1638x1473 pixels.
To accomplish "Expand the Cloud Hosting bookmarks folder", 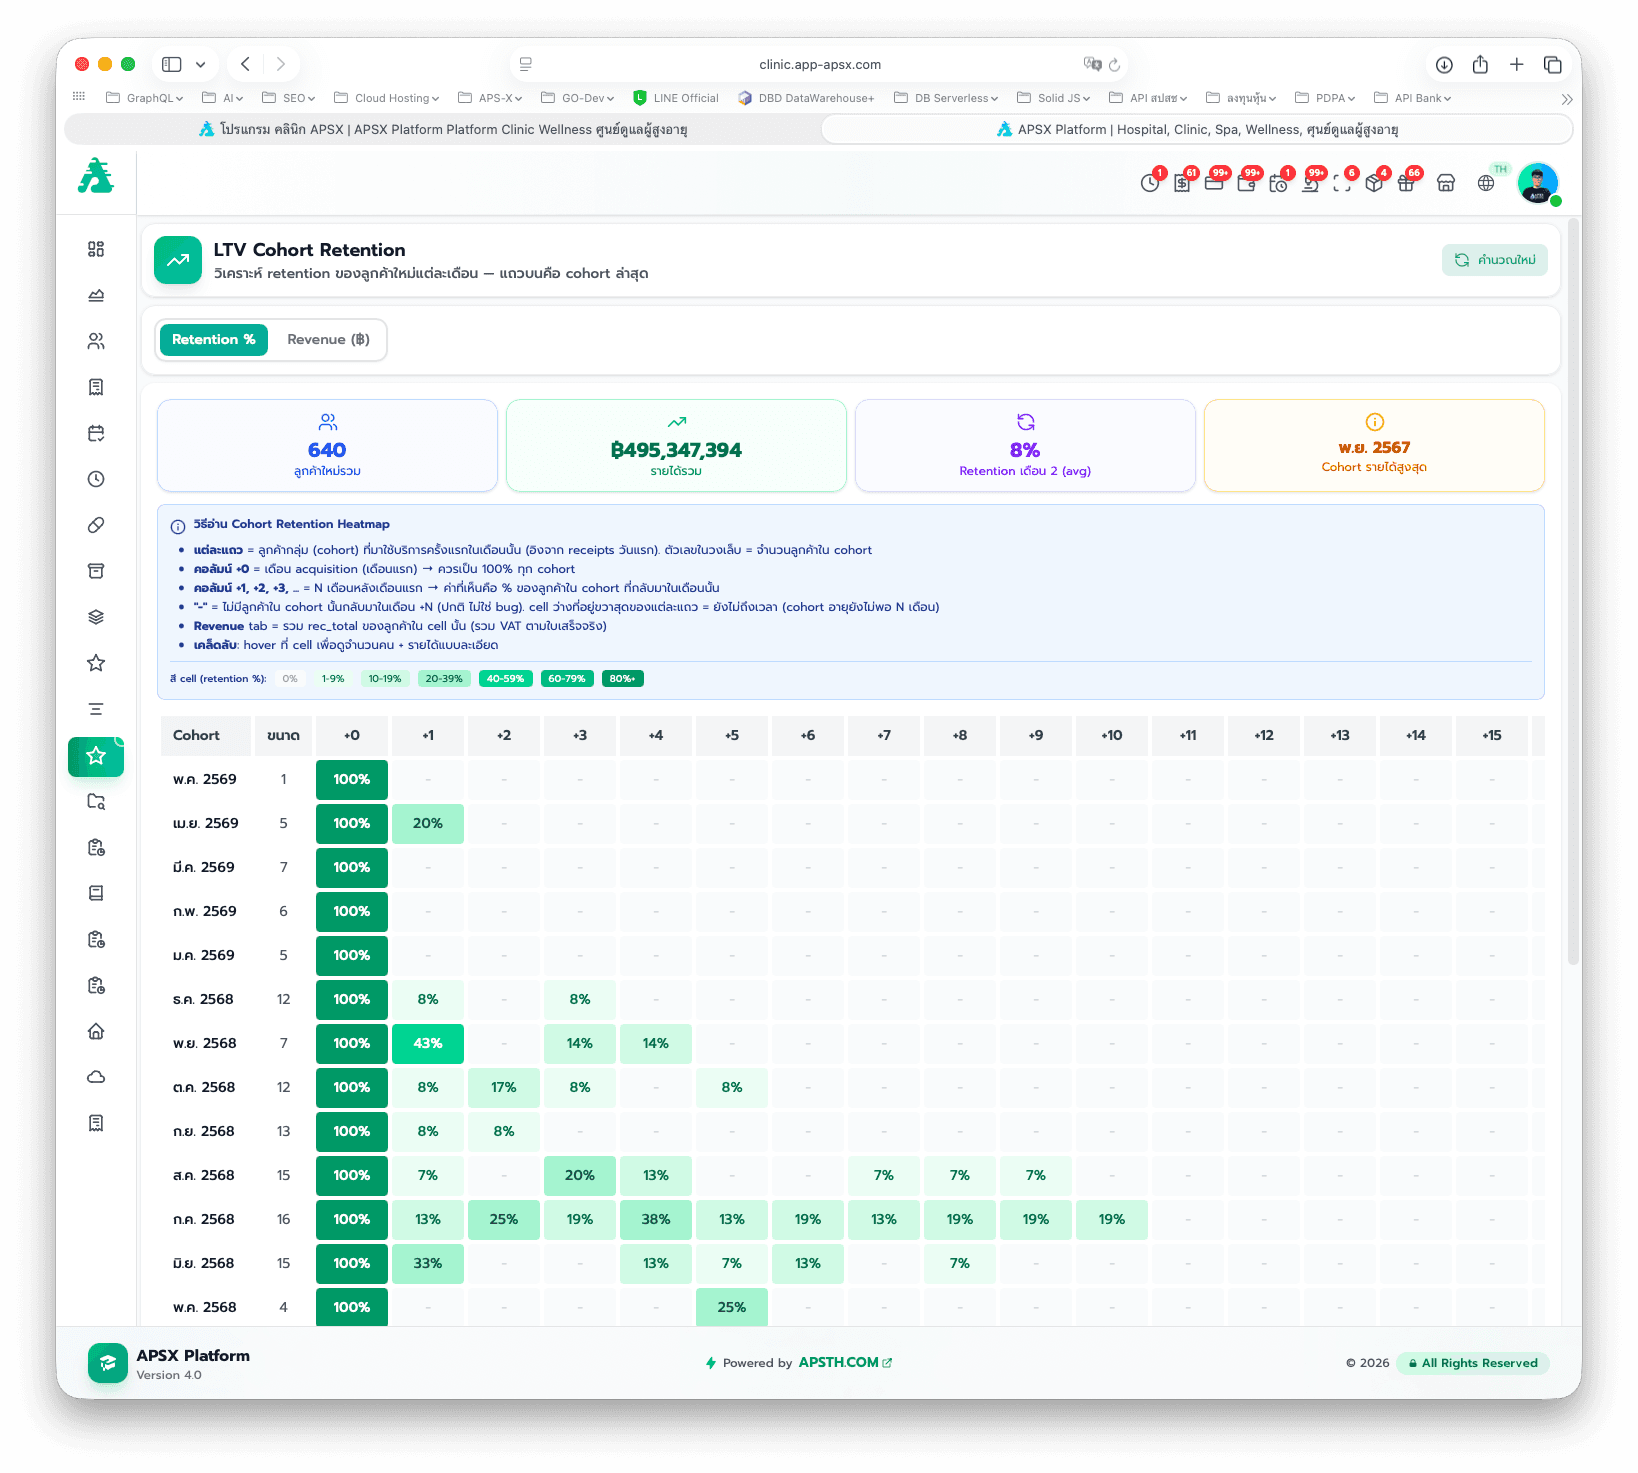I will [387, 98].
